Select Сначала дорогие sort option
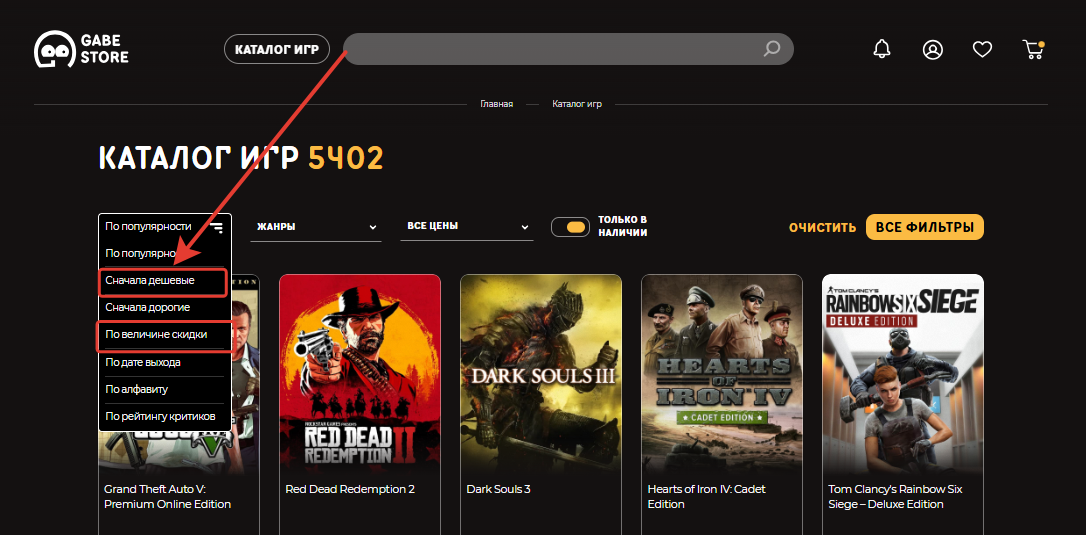1086x535 pixels. click(165, 307)
